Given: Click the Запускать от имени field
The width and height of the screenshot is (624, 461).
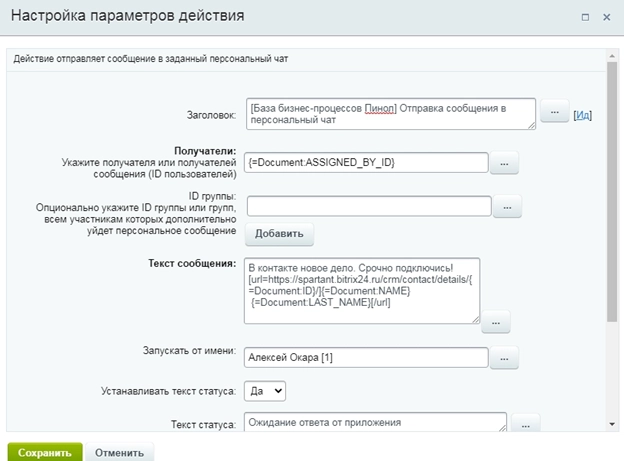Looking at the screenshot, I should [x=366, y=357].
